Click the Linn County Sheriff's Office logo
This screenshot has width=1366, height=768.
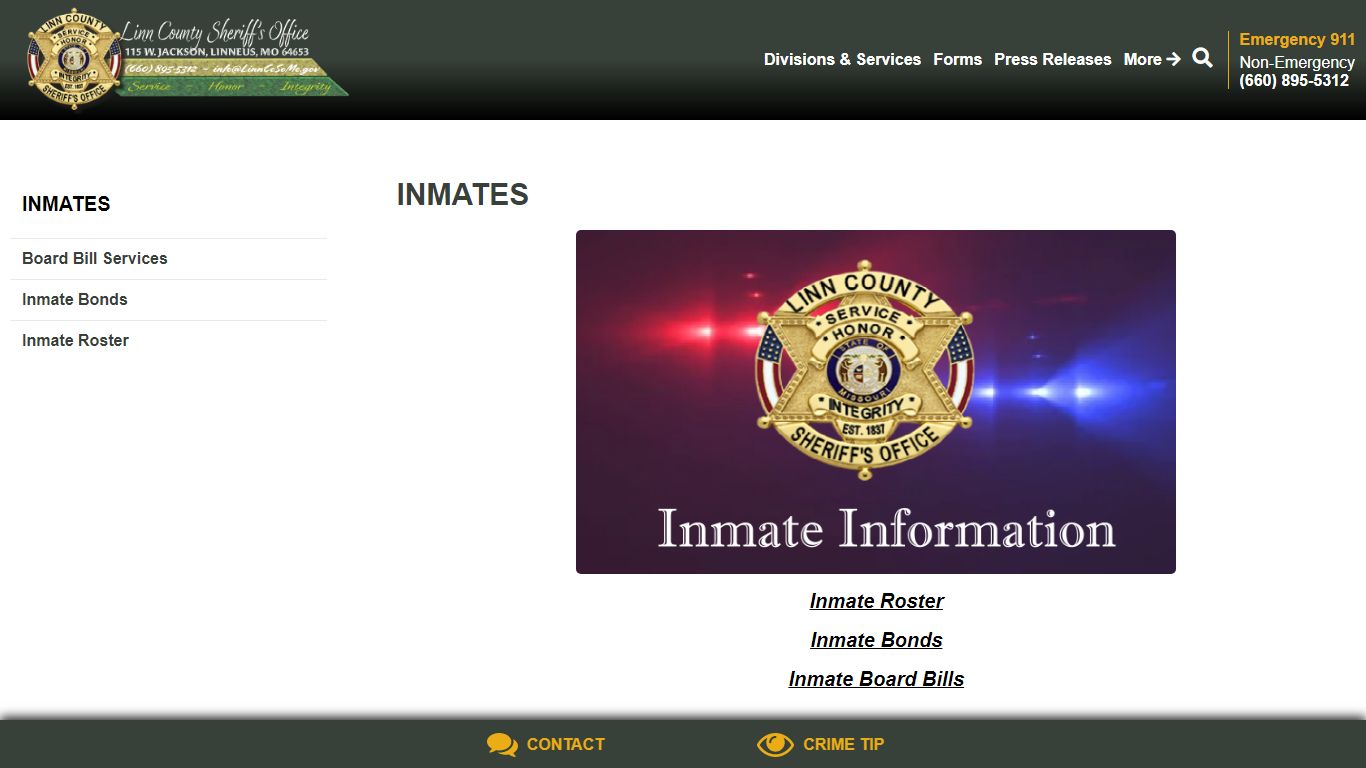[187, 59]
